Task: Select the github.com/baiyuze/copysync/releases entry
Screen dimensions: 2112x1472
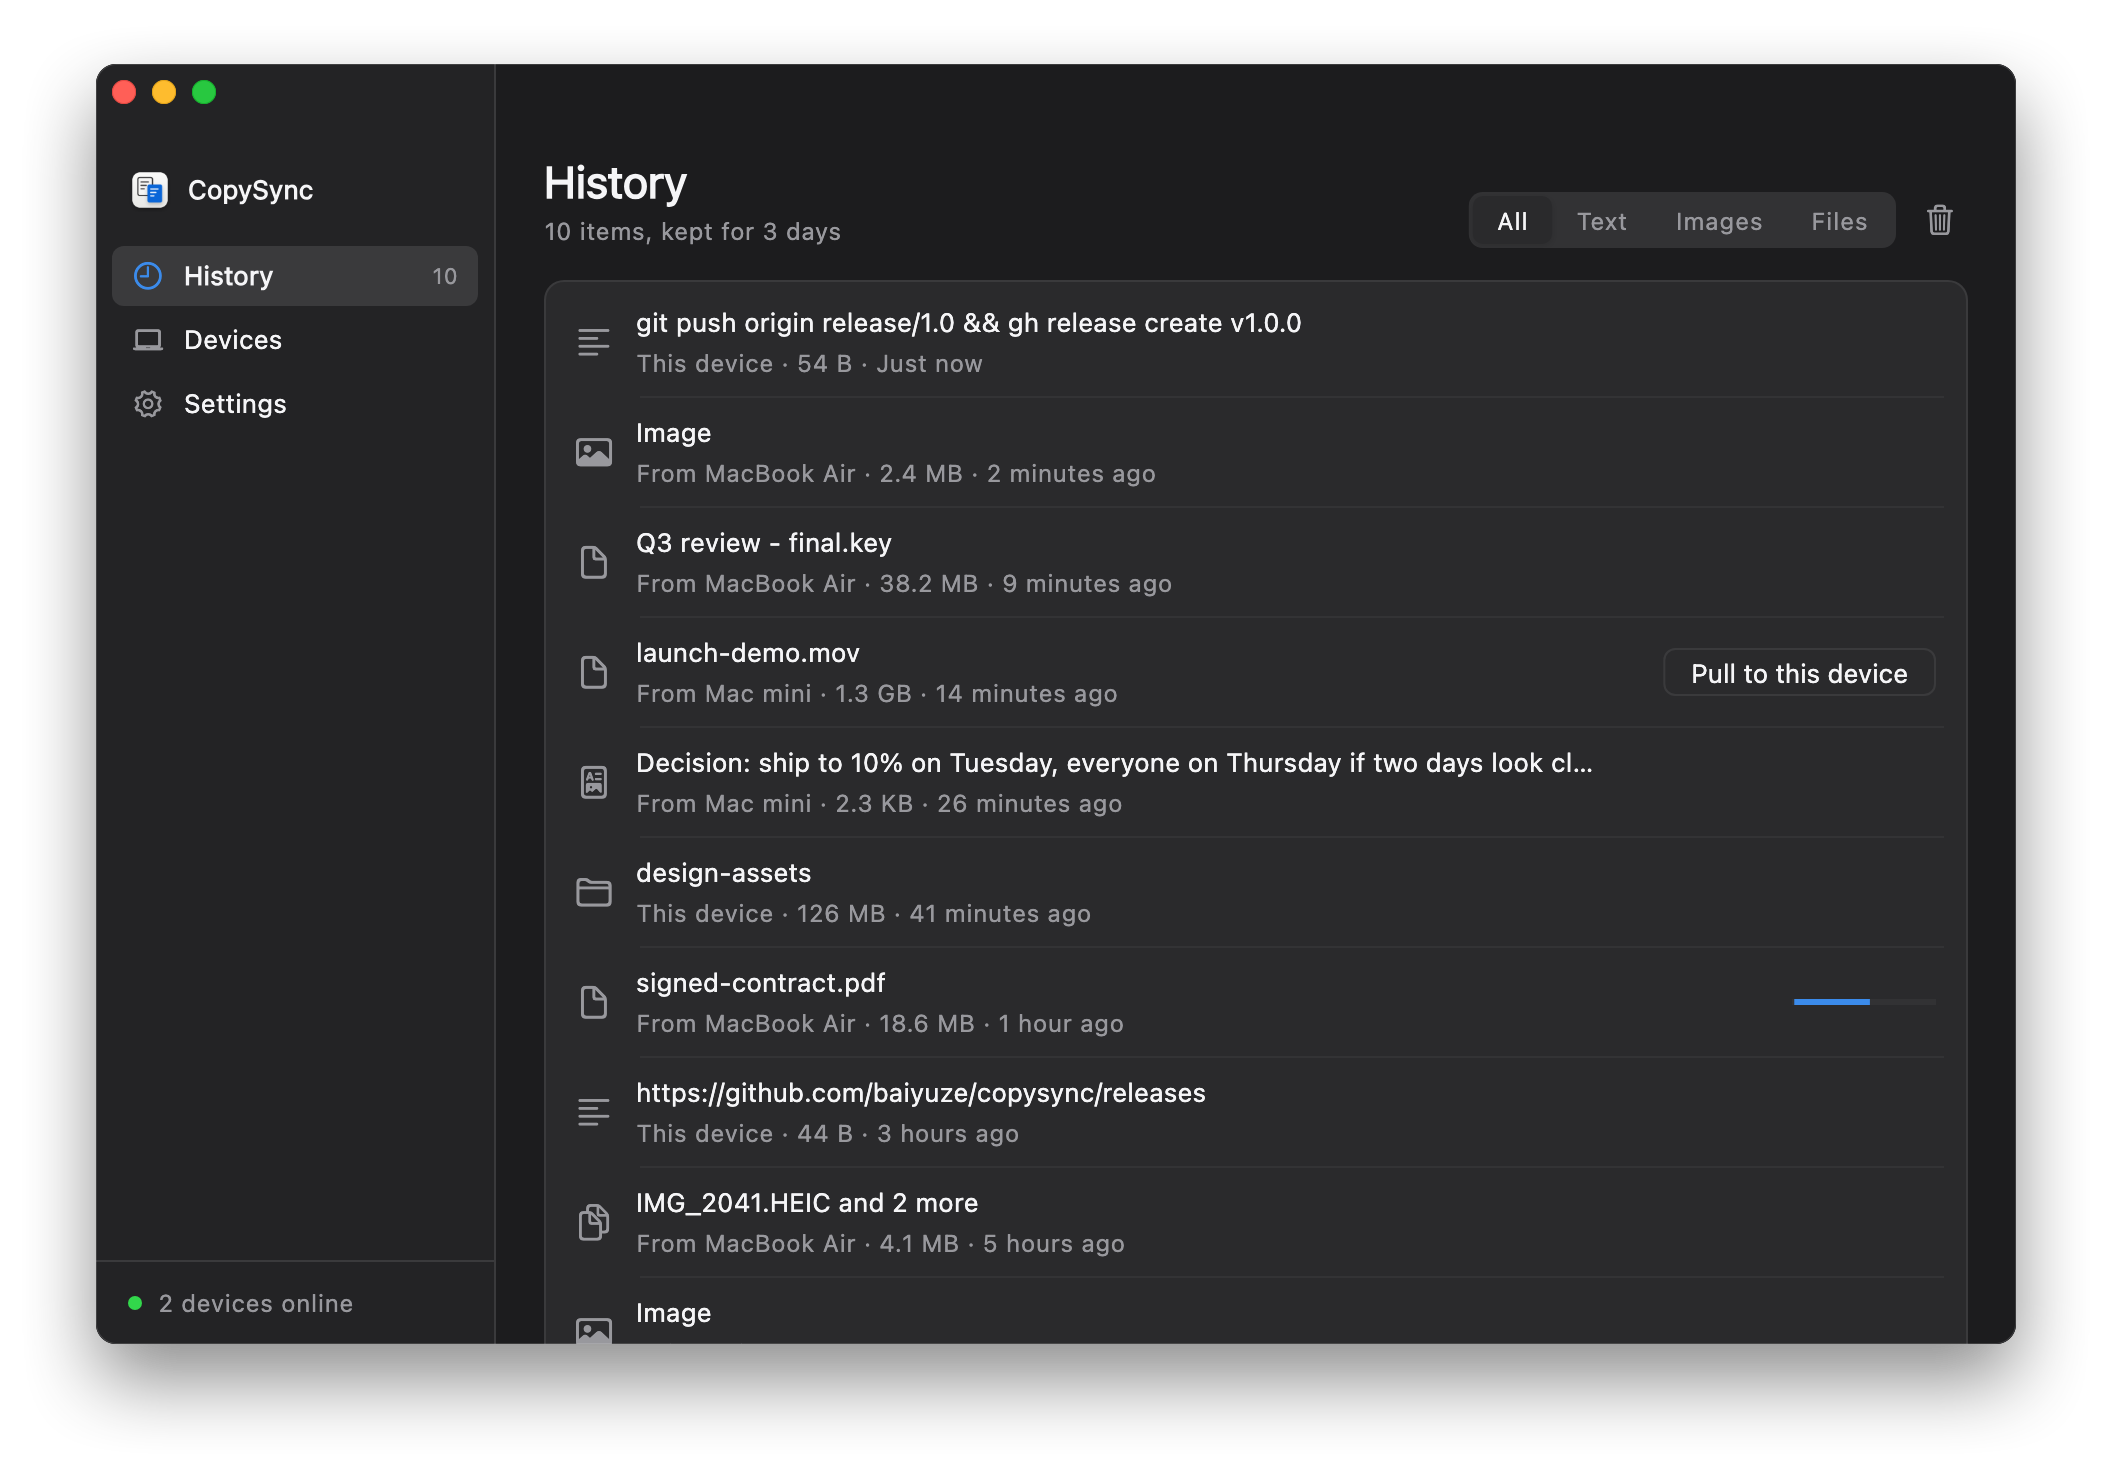Action: (x=1256, y=1112)
